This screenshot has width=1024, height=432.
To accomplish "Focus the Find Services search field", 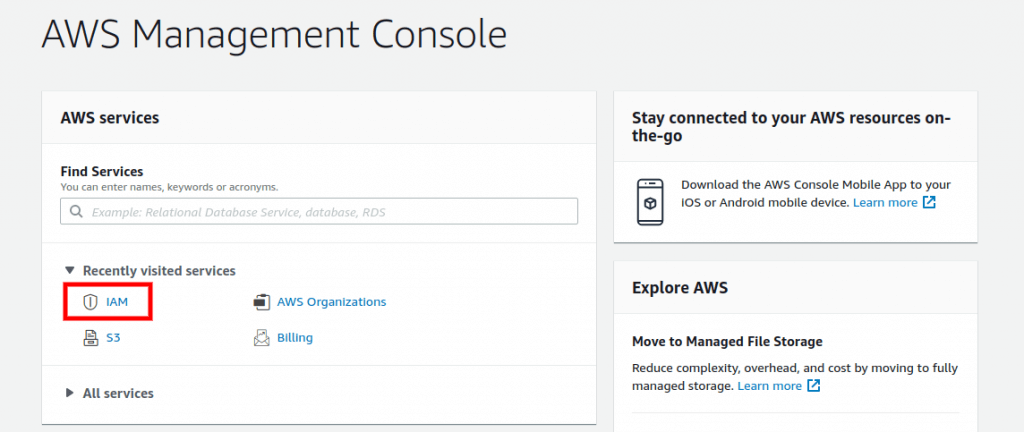I will pyautogui.click(x=319, y=211).
